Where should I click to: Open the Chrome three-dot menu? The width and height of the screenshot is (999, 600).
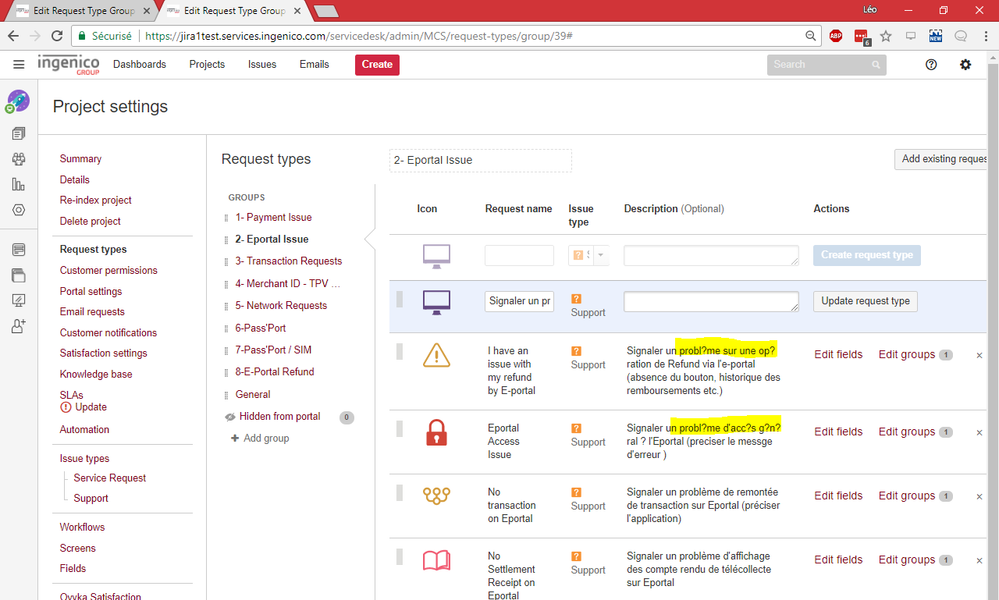[x=986, y=36]
